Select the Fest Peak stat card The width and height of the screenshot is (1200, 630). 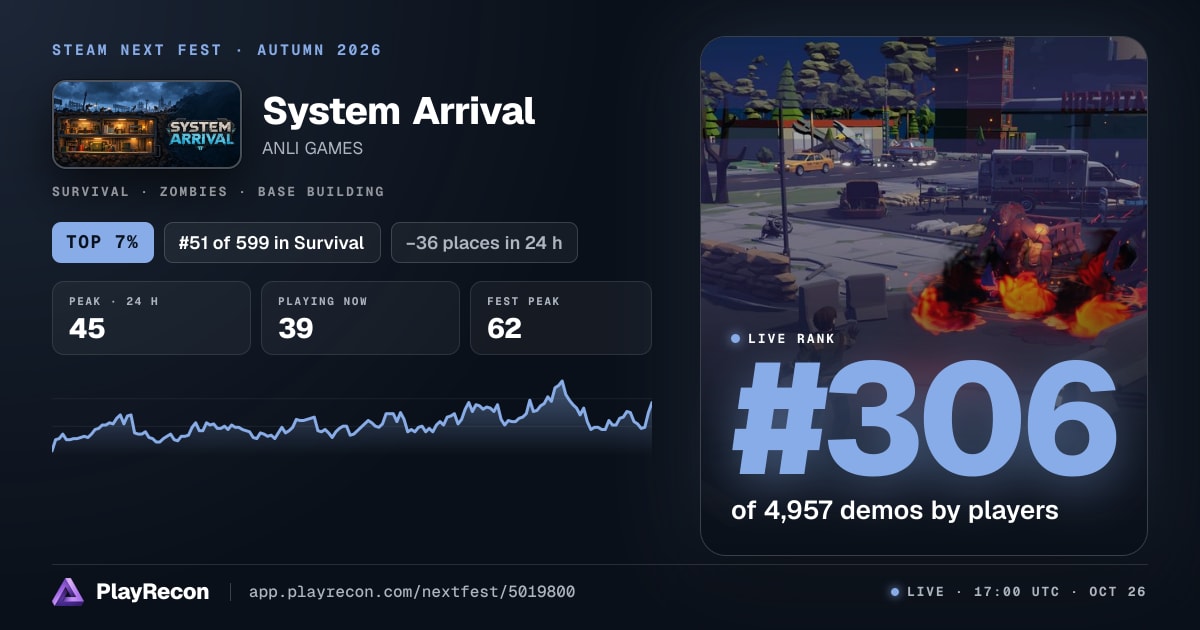pos(561,318)
